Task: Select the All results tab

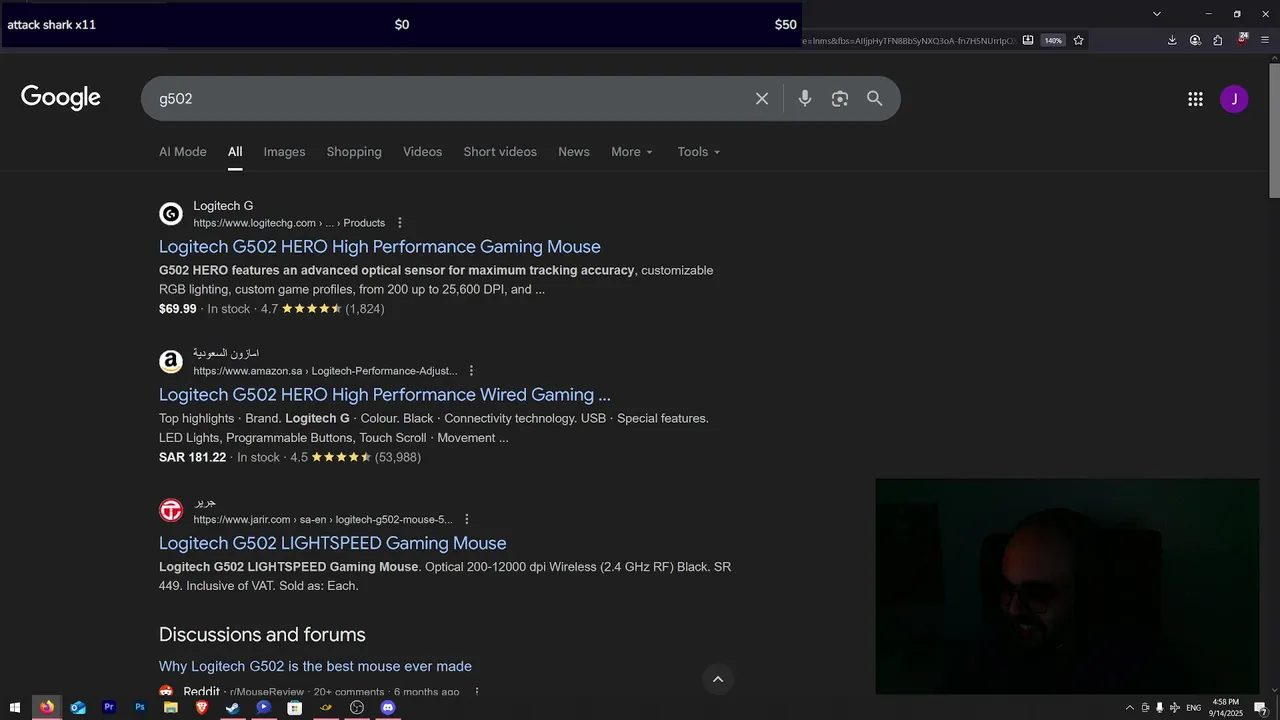Action: click(x=235, y=152)
